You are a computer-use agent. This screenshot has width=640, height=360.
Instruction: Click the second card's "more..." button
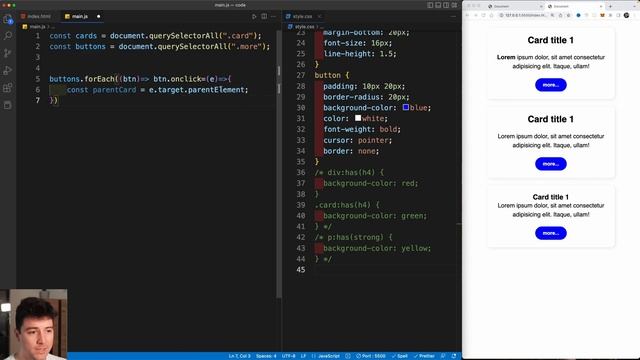(551, 164)
